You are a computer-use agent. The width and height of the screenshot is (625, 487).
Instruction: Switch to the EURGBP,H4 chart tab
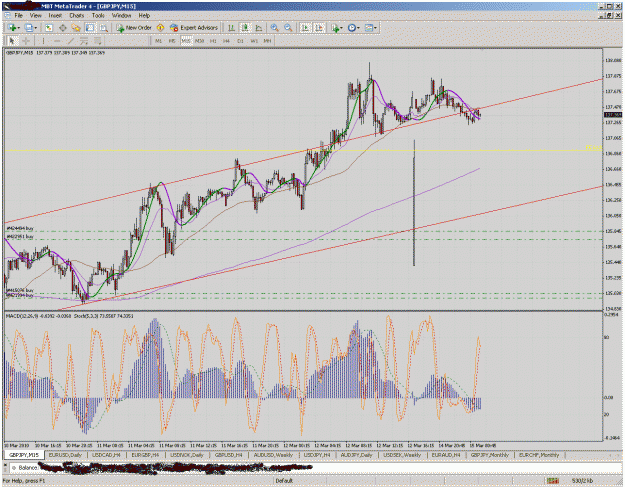145,455
